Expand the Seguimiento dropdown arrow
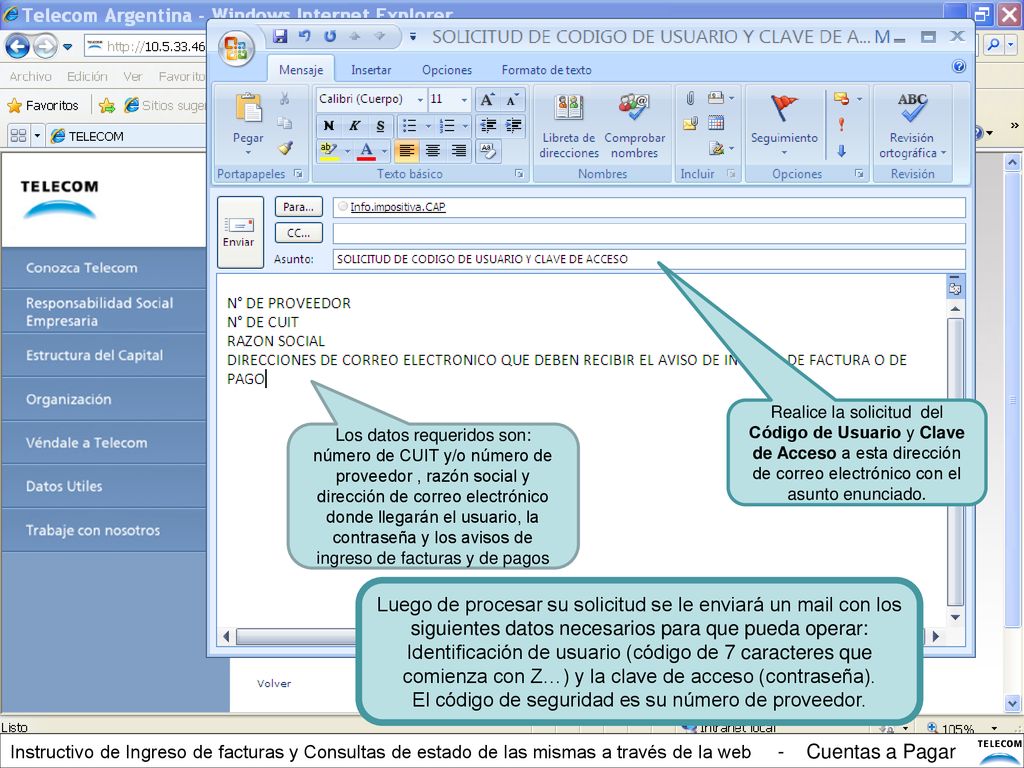Screen dimensions: 1024x768 784,153
